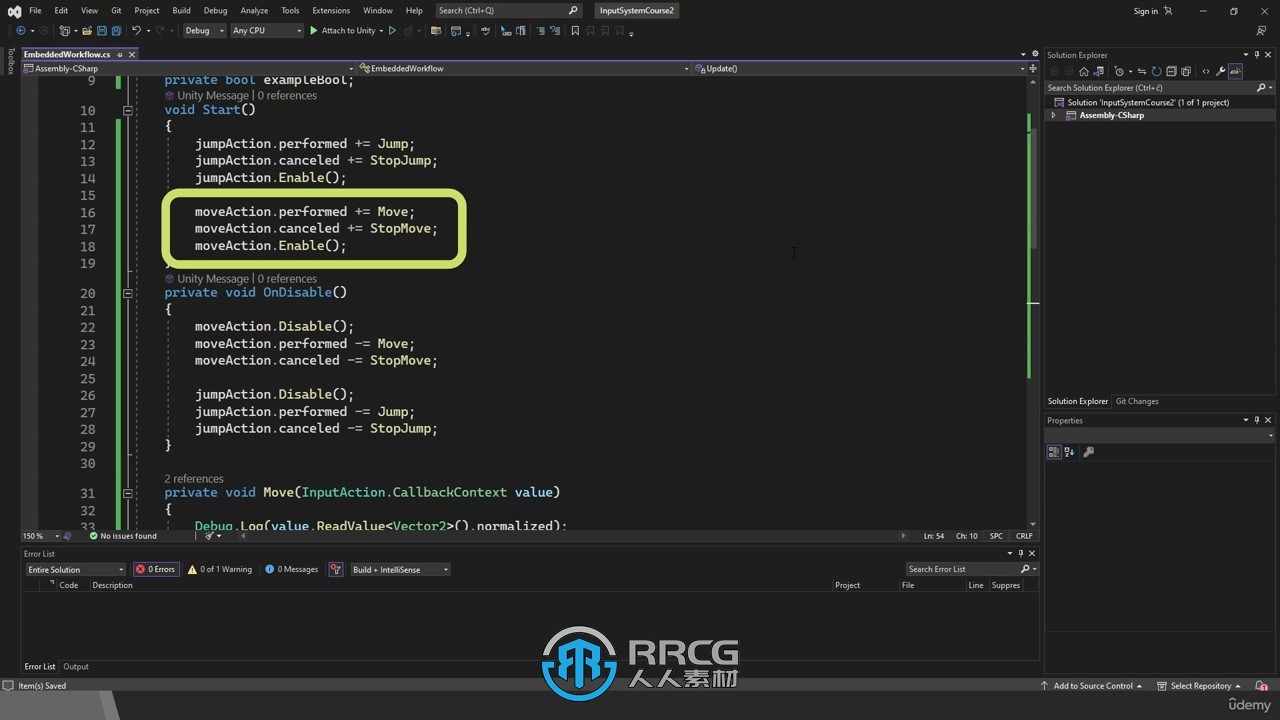Open the Build + IntelliSense dropdown

pos(400,569)
